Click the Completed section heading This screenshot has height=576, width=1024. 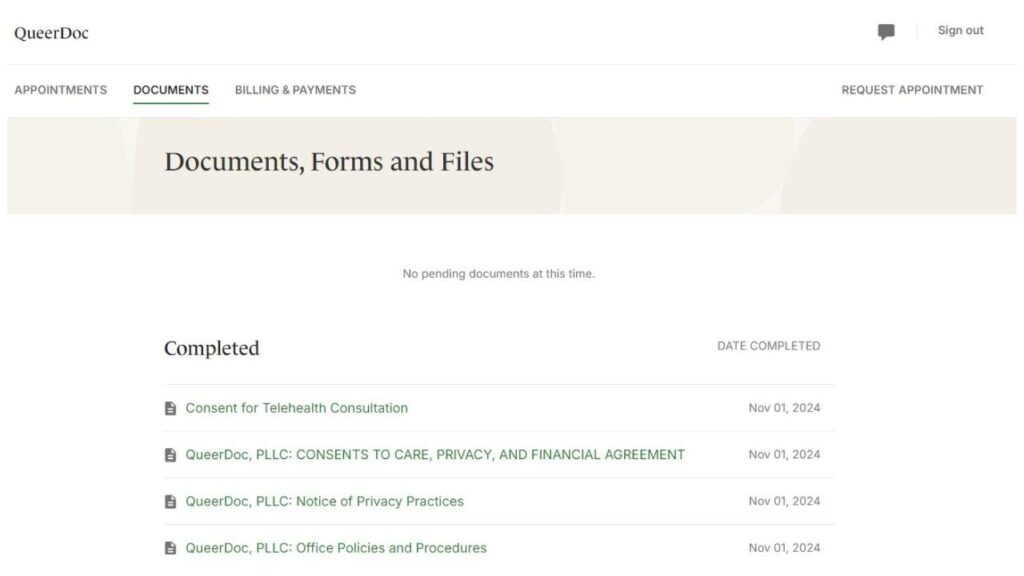pos(211,348)
